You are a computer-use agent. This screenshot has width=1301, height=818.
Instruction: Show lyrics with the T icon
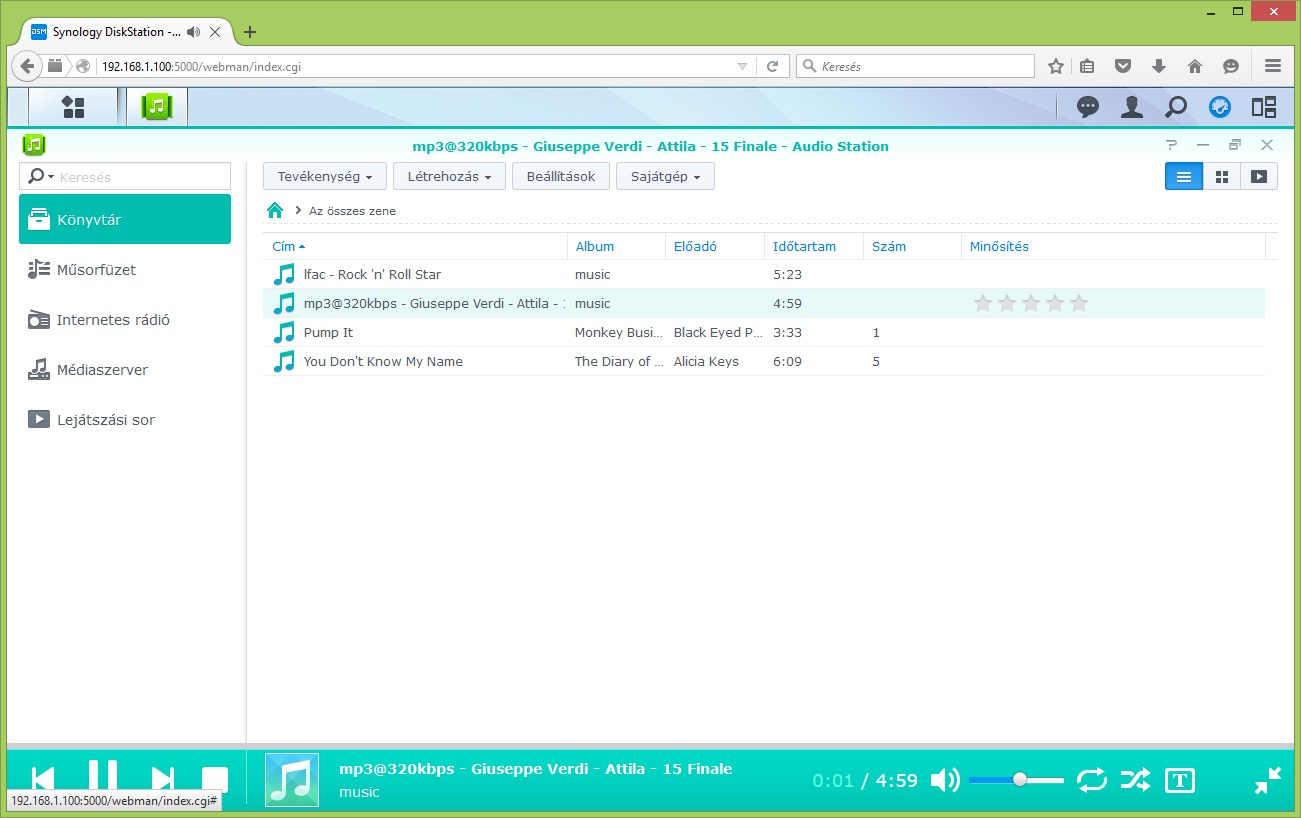[1180, 780]
